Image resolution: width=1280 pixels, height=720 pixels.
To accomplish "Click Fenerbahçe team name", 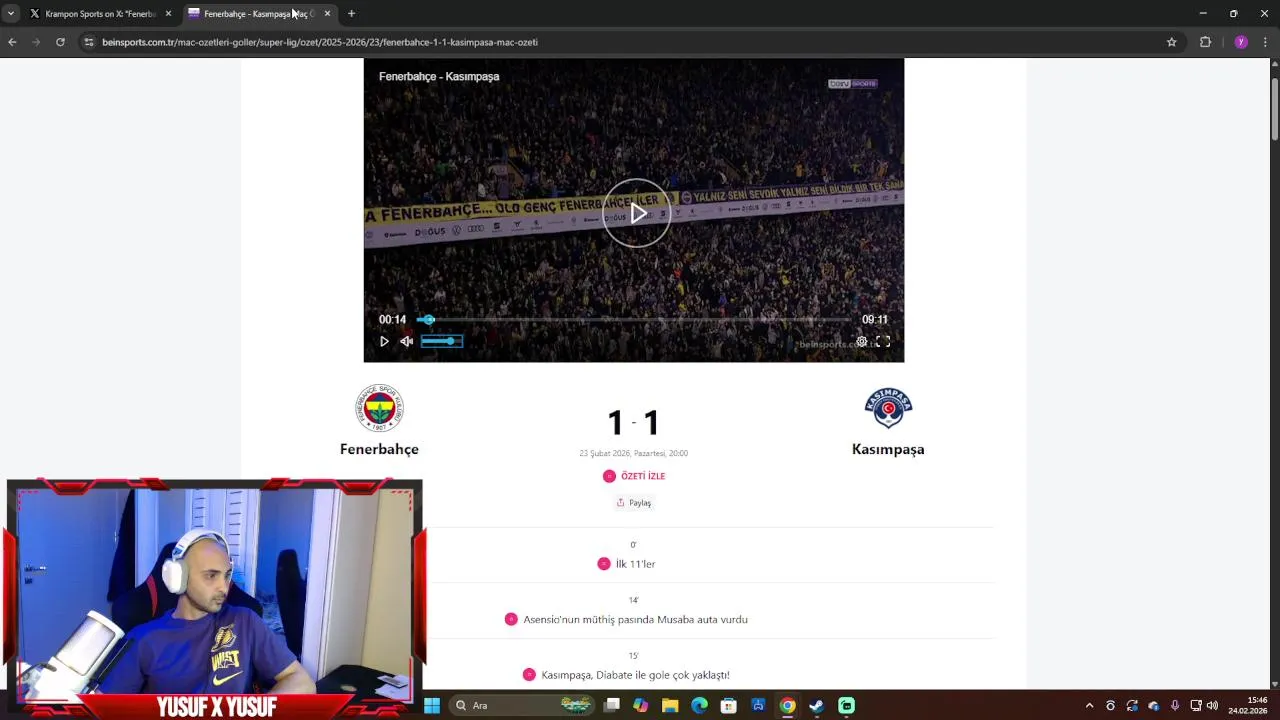I will (x=379, y=449).
